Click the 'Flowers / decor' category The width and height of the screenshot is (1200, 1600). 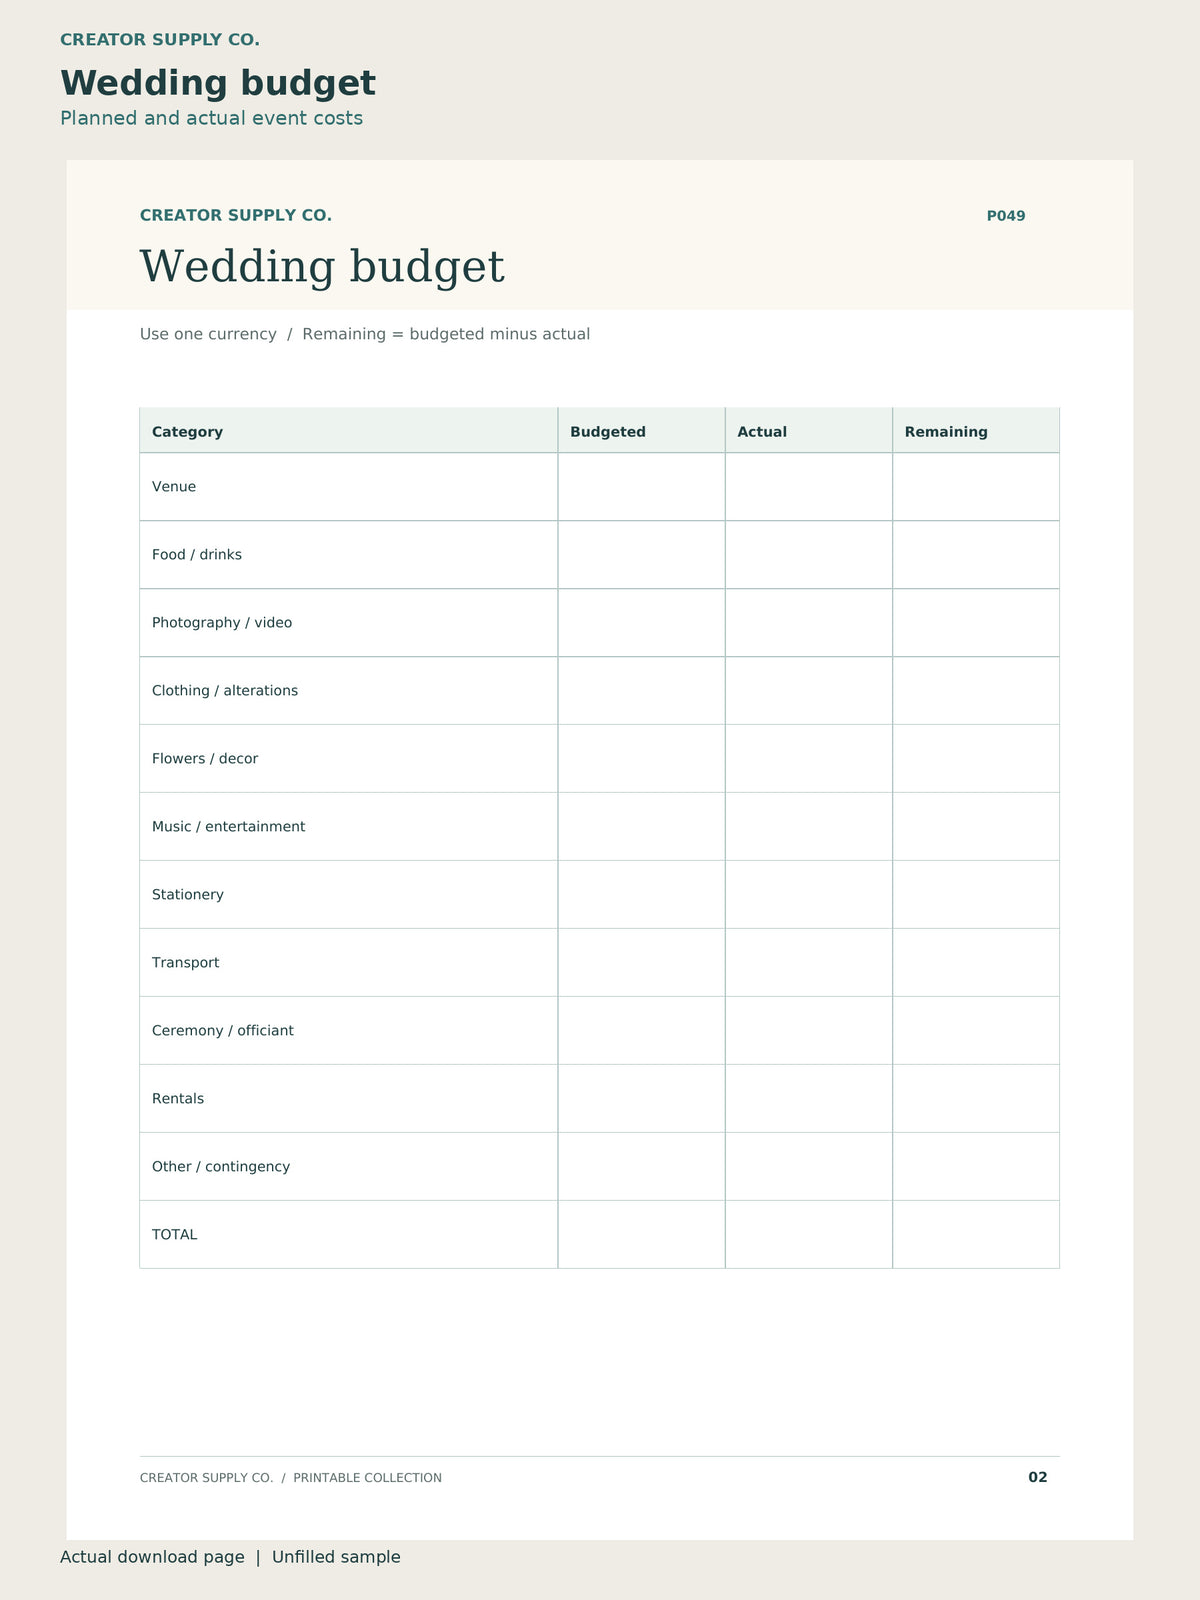pos(205,759)
